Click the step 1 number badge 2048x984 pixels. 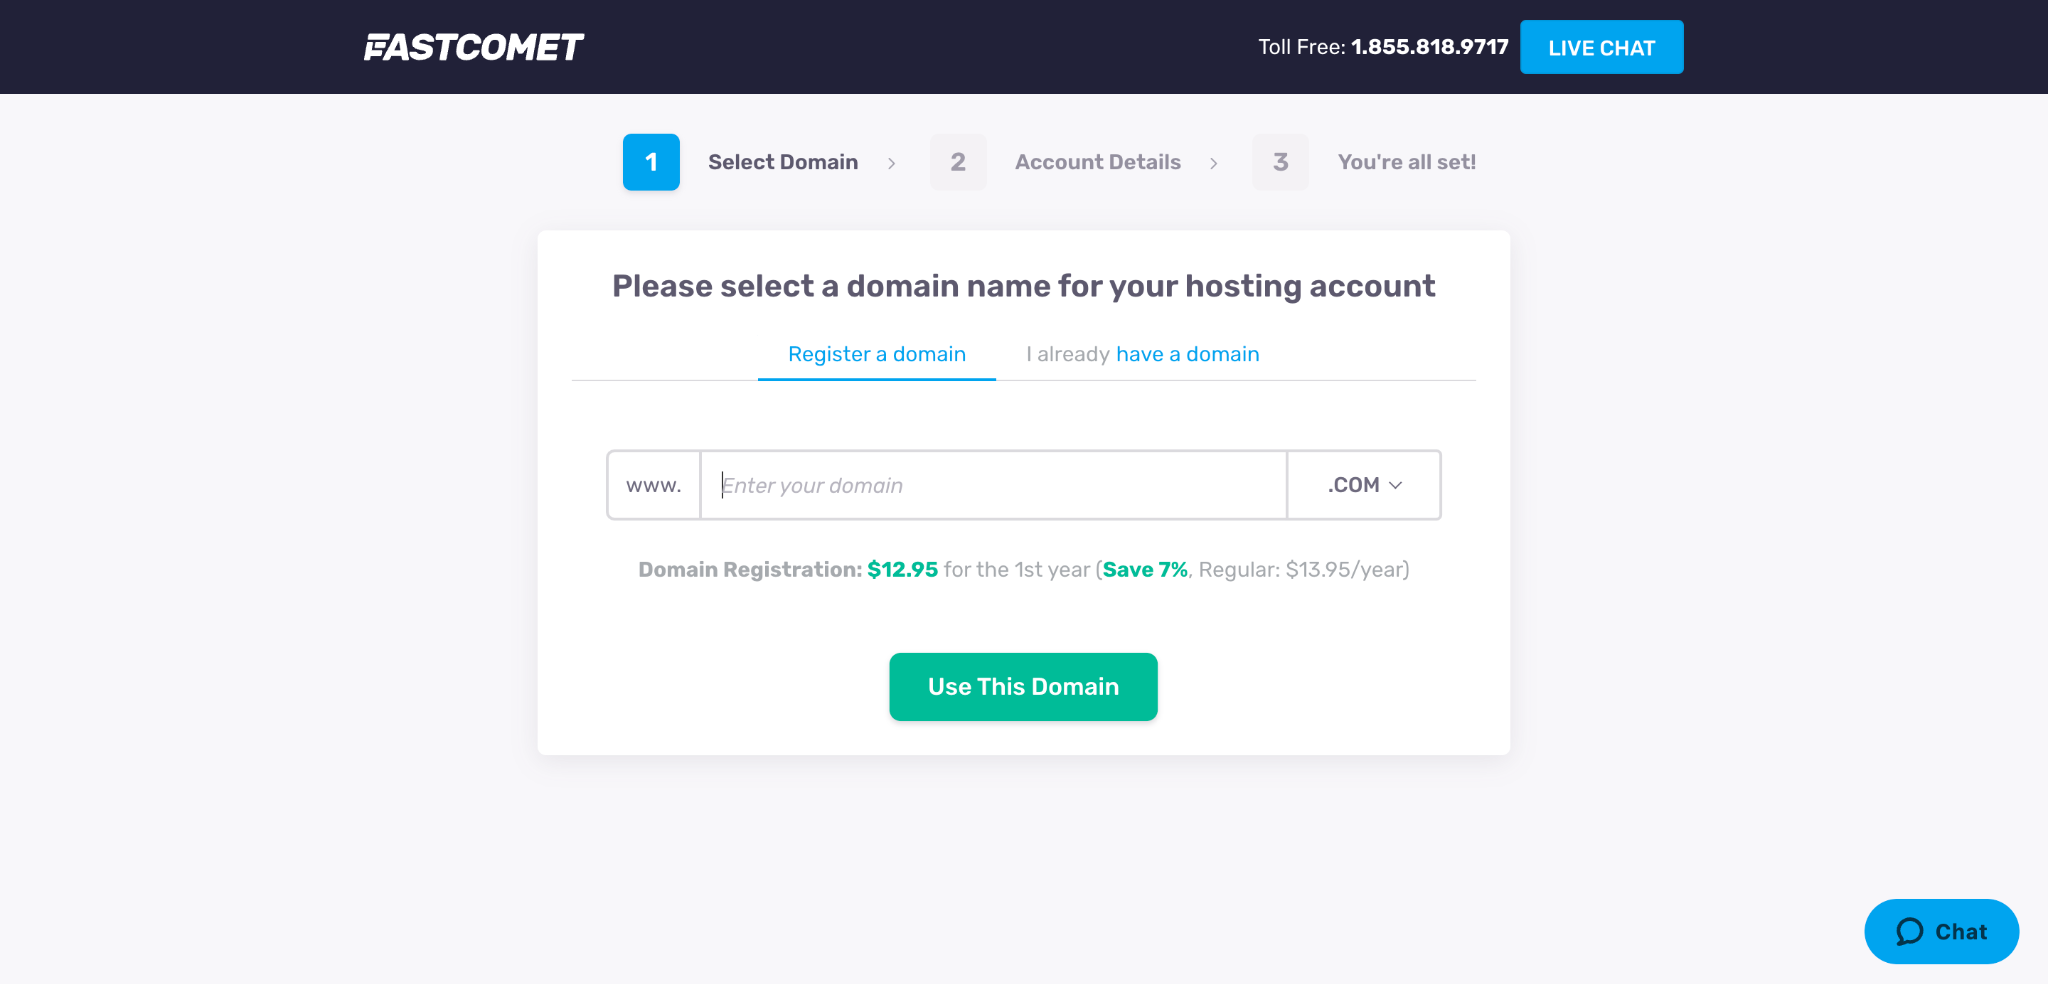651,162
